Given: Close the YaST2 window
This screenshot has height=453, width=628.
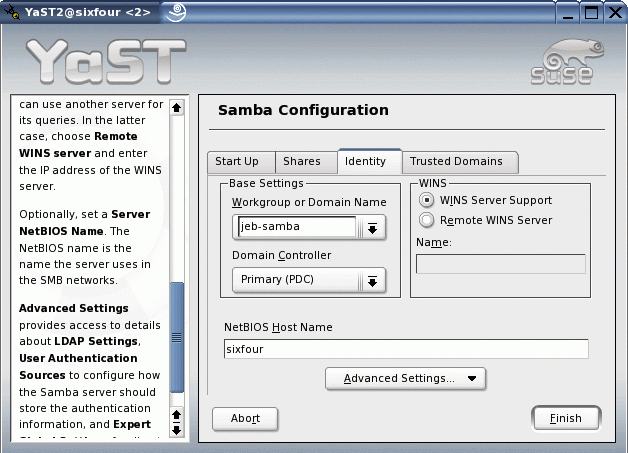Looking at the screenshot, I should [x=615, y=13].
